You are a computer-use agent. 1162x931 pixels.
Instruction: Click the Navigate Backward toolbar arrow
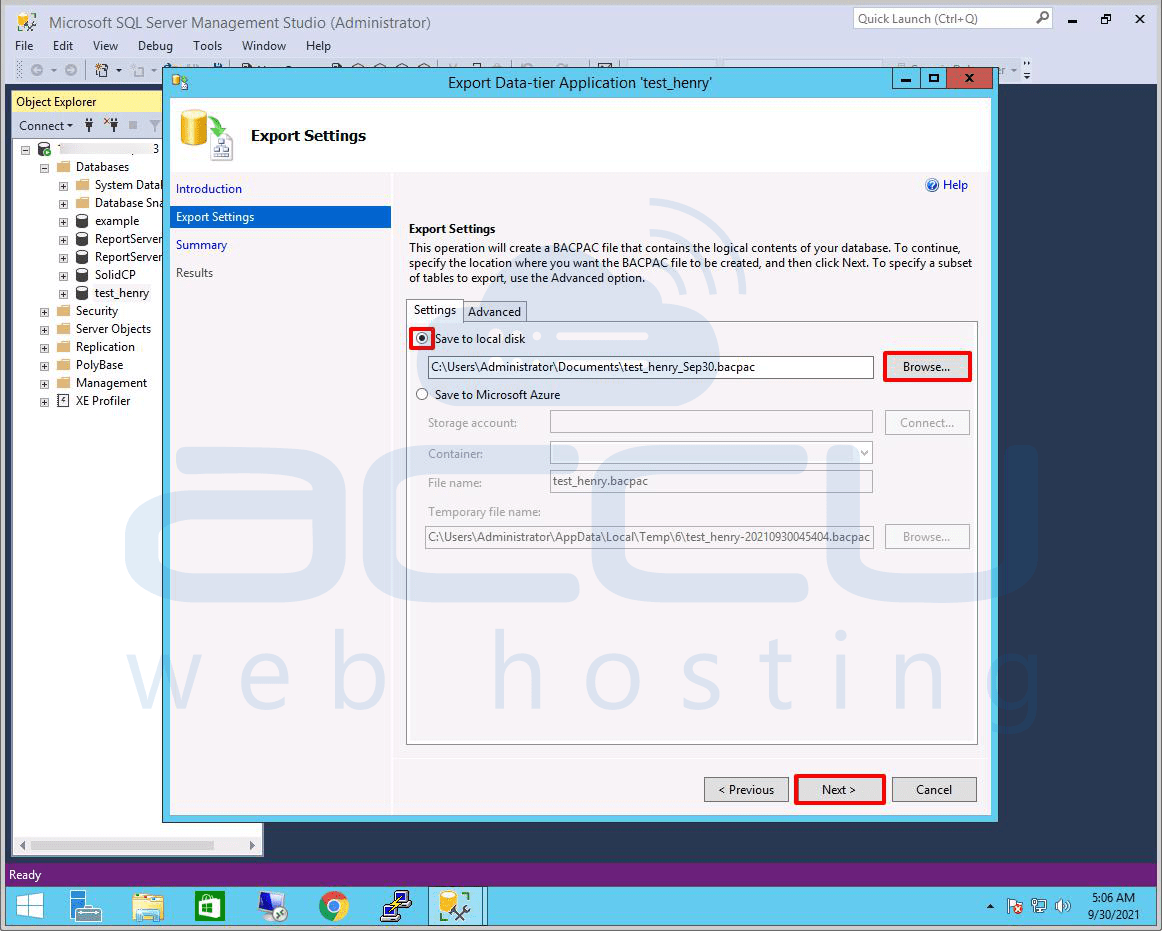36,70
